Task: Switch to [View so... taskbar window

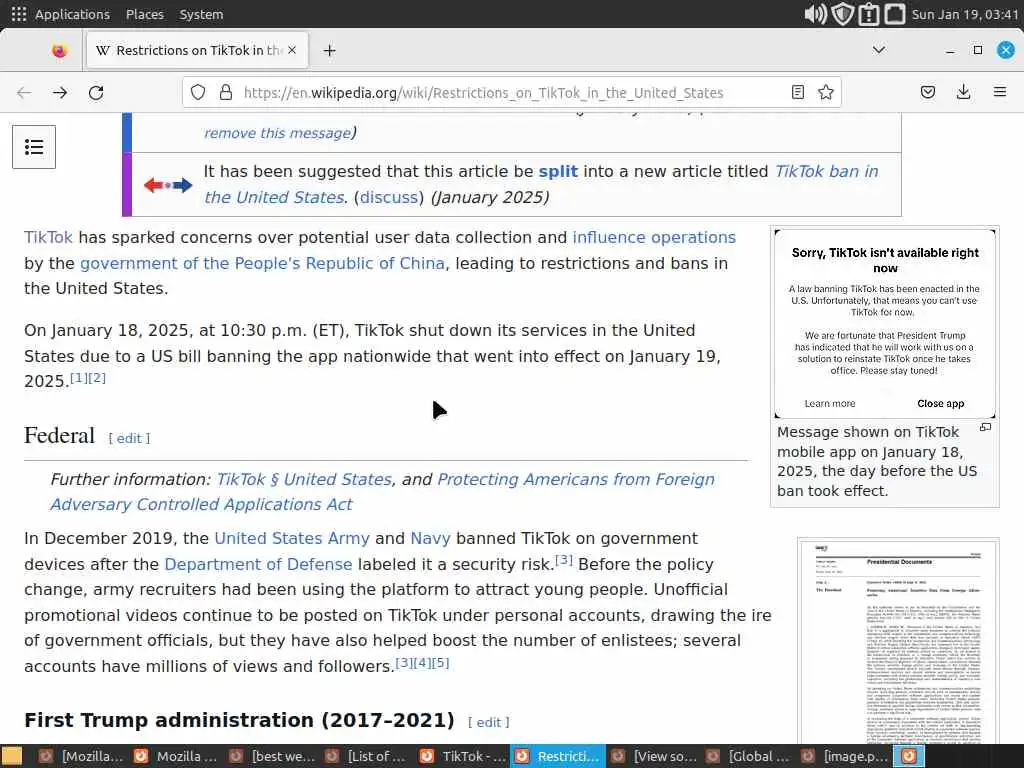Action: point(653,756)
